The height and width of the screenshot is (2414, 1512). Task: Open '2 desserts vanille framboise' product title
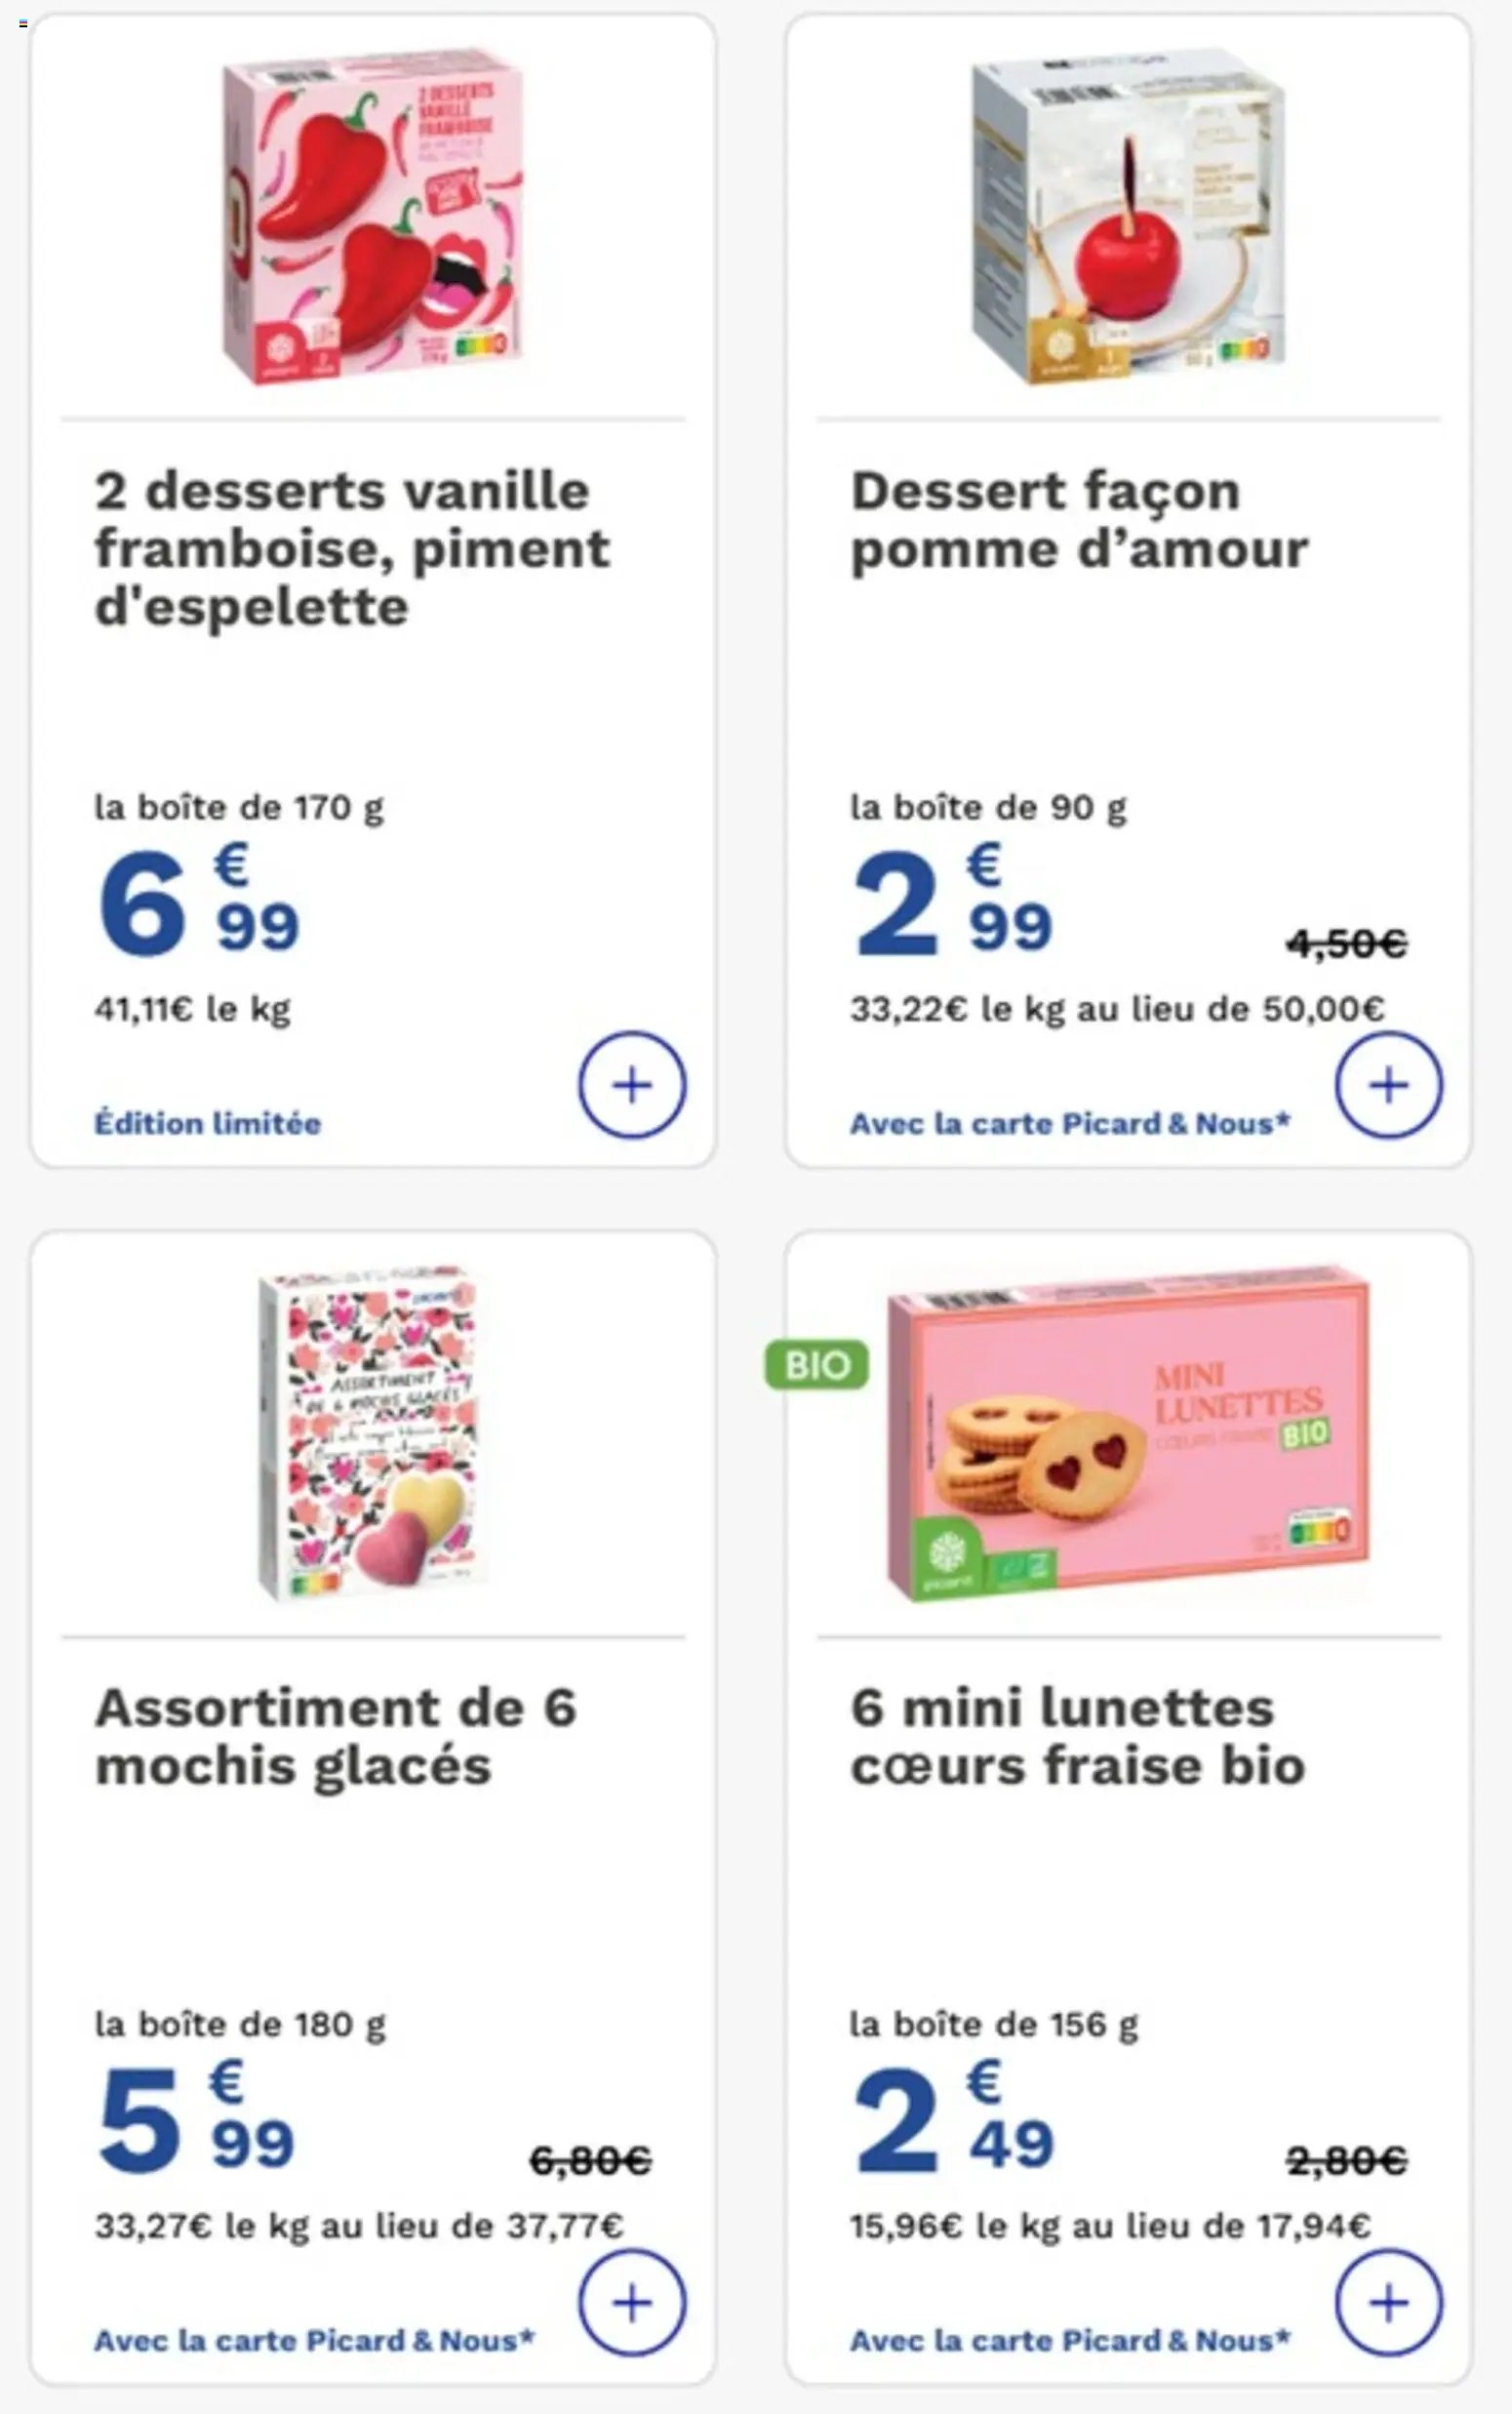pyautogui.click(x=351, y=548)
